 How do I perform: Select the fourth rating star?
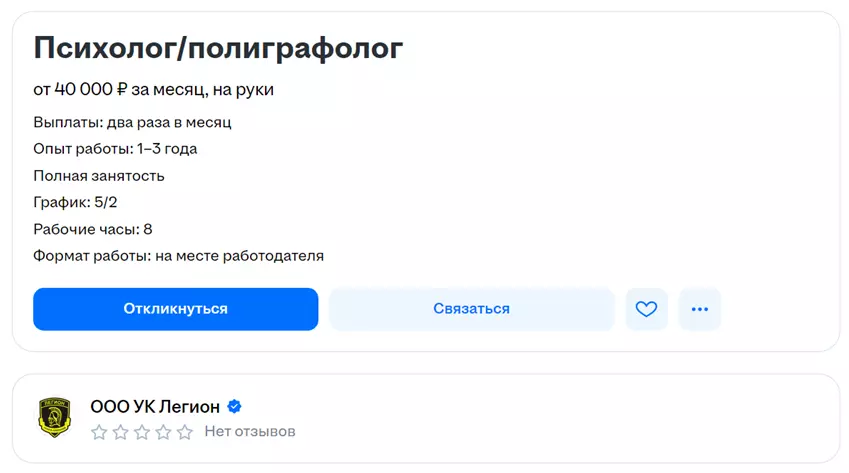[163, 432]
